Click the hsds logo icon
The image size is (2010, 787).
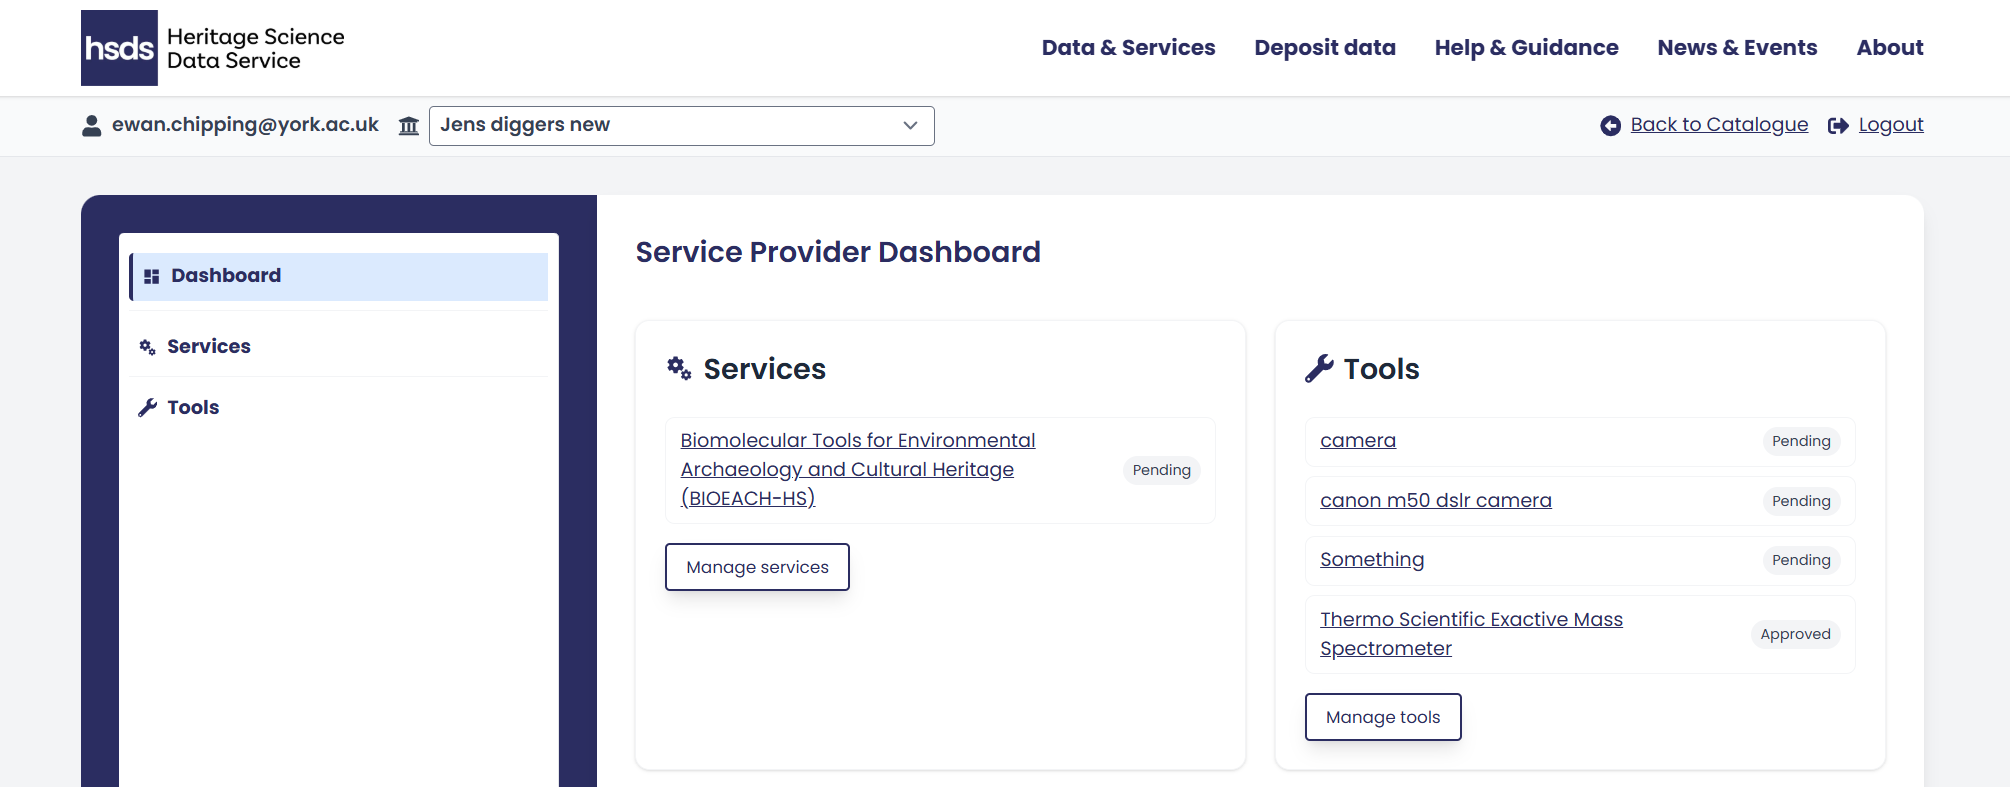click(x=119, y=48)
